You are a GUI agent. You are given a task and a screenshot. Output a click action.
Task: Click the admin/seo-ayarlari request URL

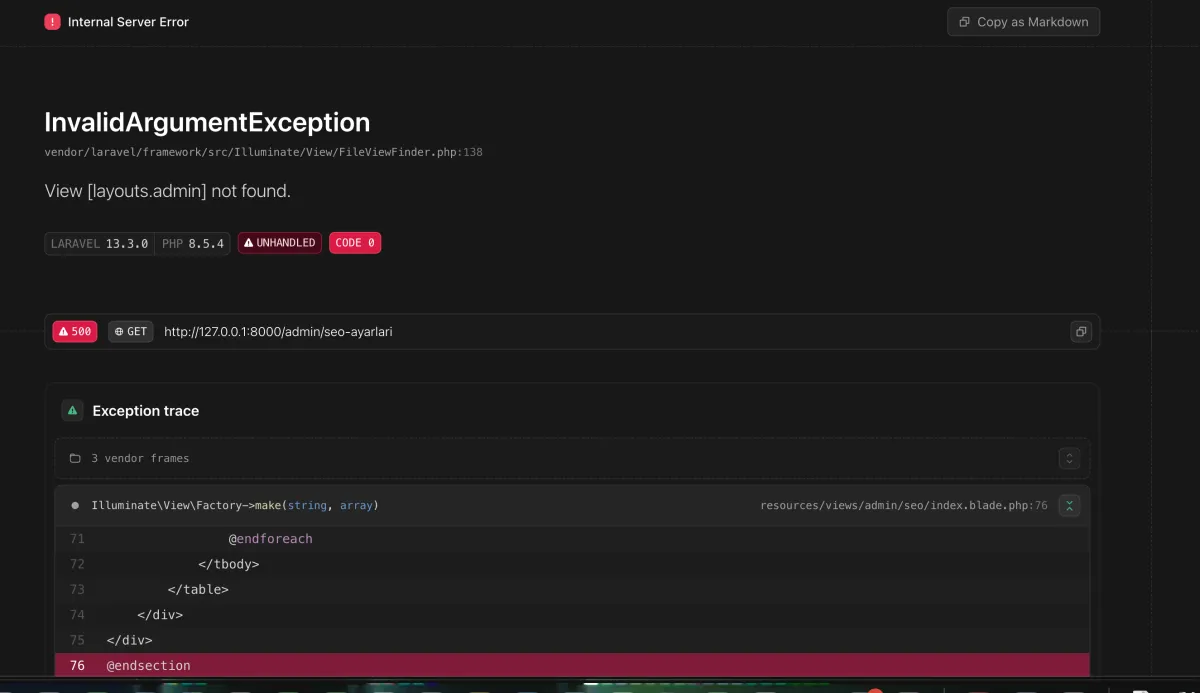[278, 332]
